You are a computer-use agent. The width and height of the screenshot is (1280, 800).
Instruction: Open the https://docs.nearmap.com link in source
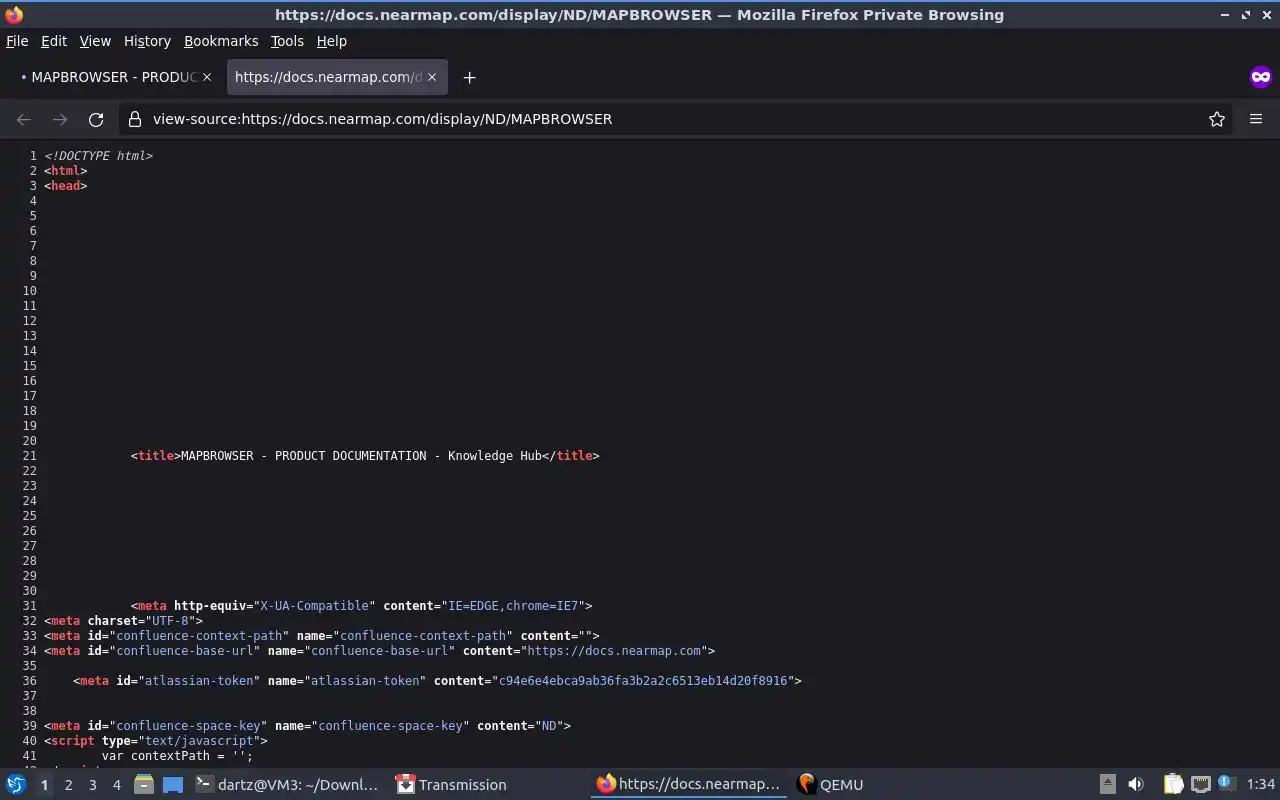[614, 651]
